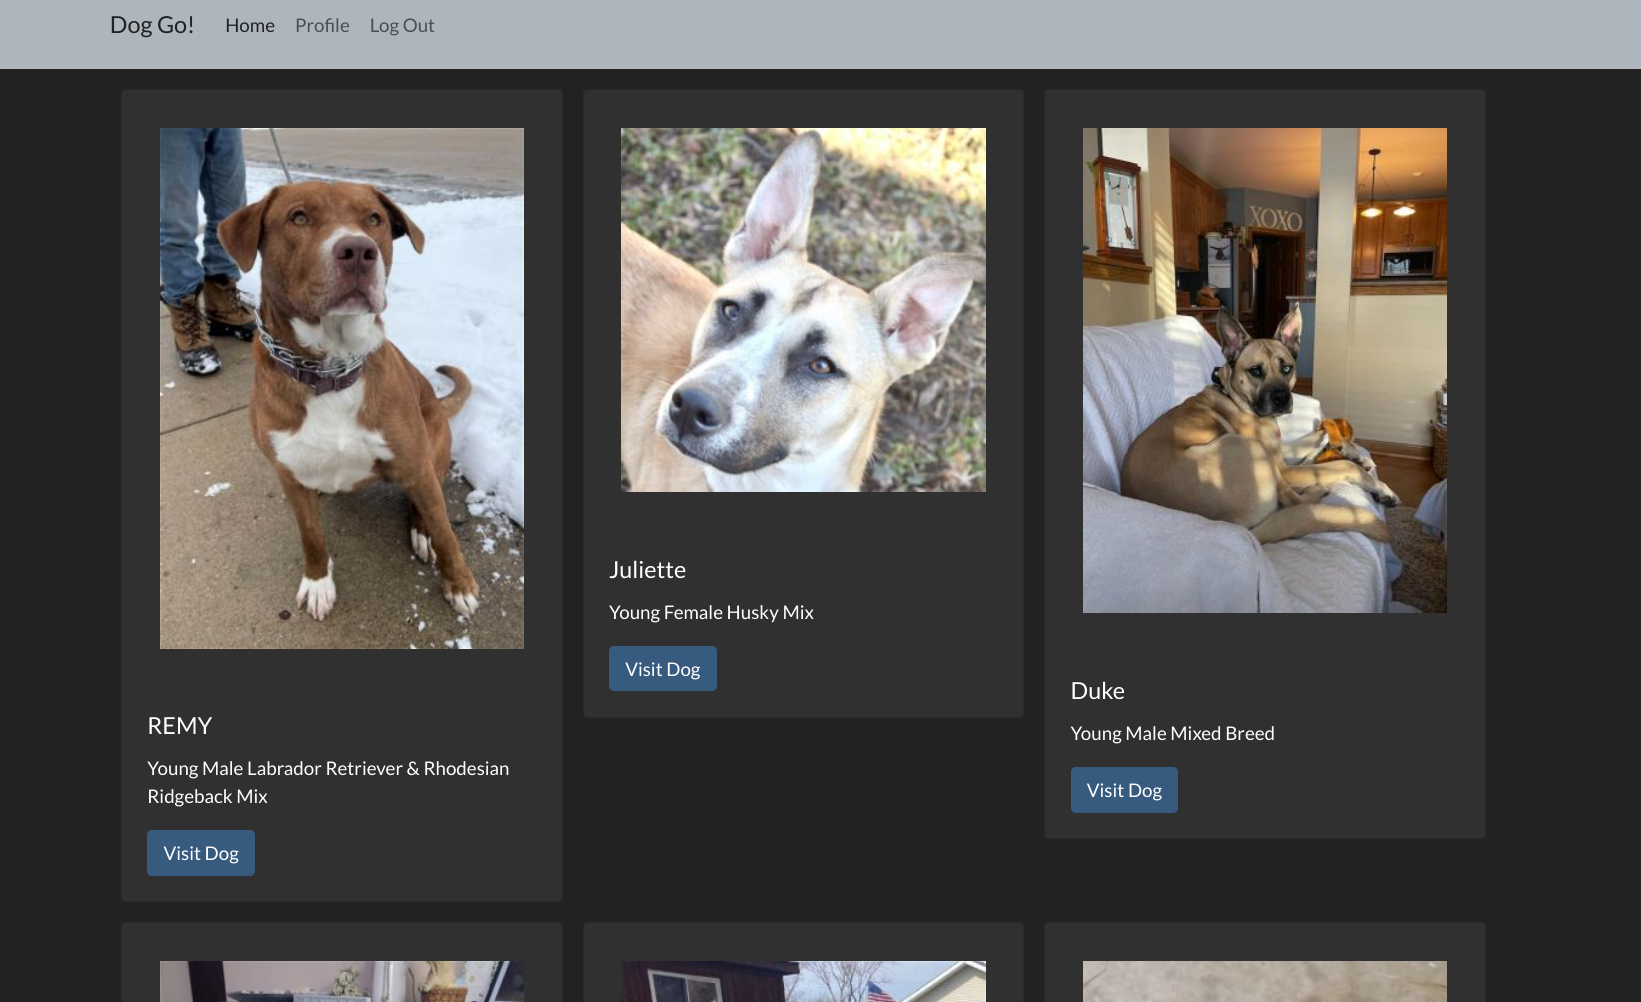The image size is (1641, 1002).
Task: Click the Duke name heading
Action: (1097, 690)
